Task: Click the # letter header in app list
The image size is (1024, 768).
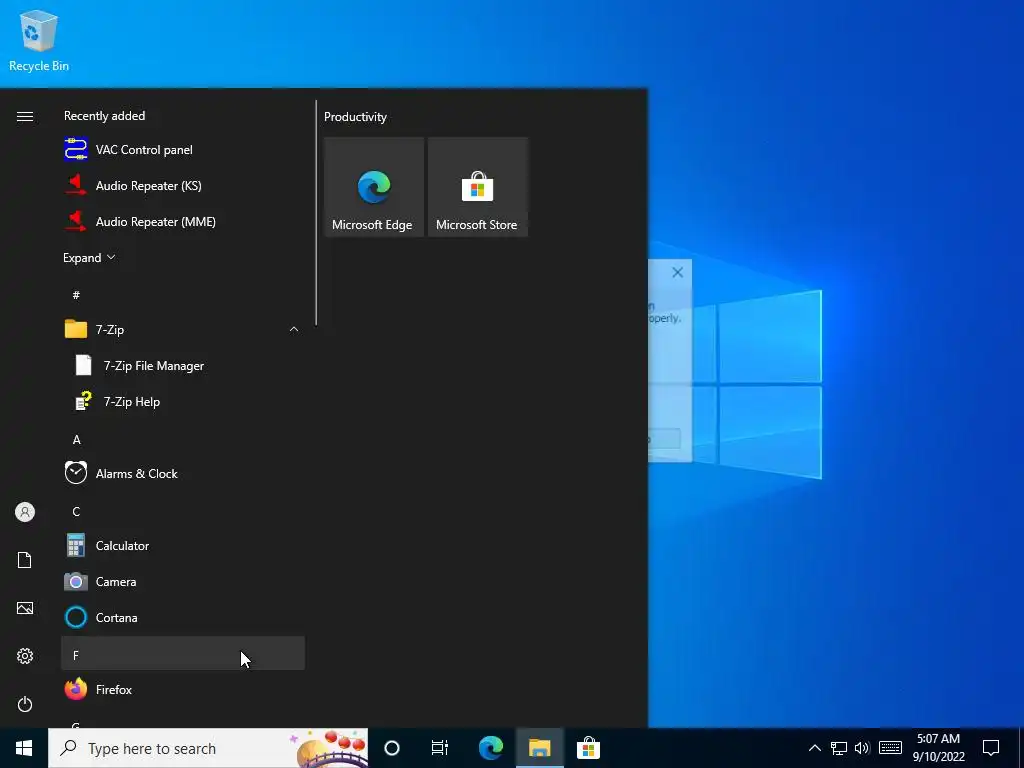Action: (183, 295)
